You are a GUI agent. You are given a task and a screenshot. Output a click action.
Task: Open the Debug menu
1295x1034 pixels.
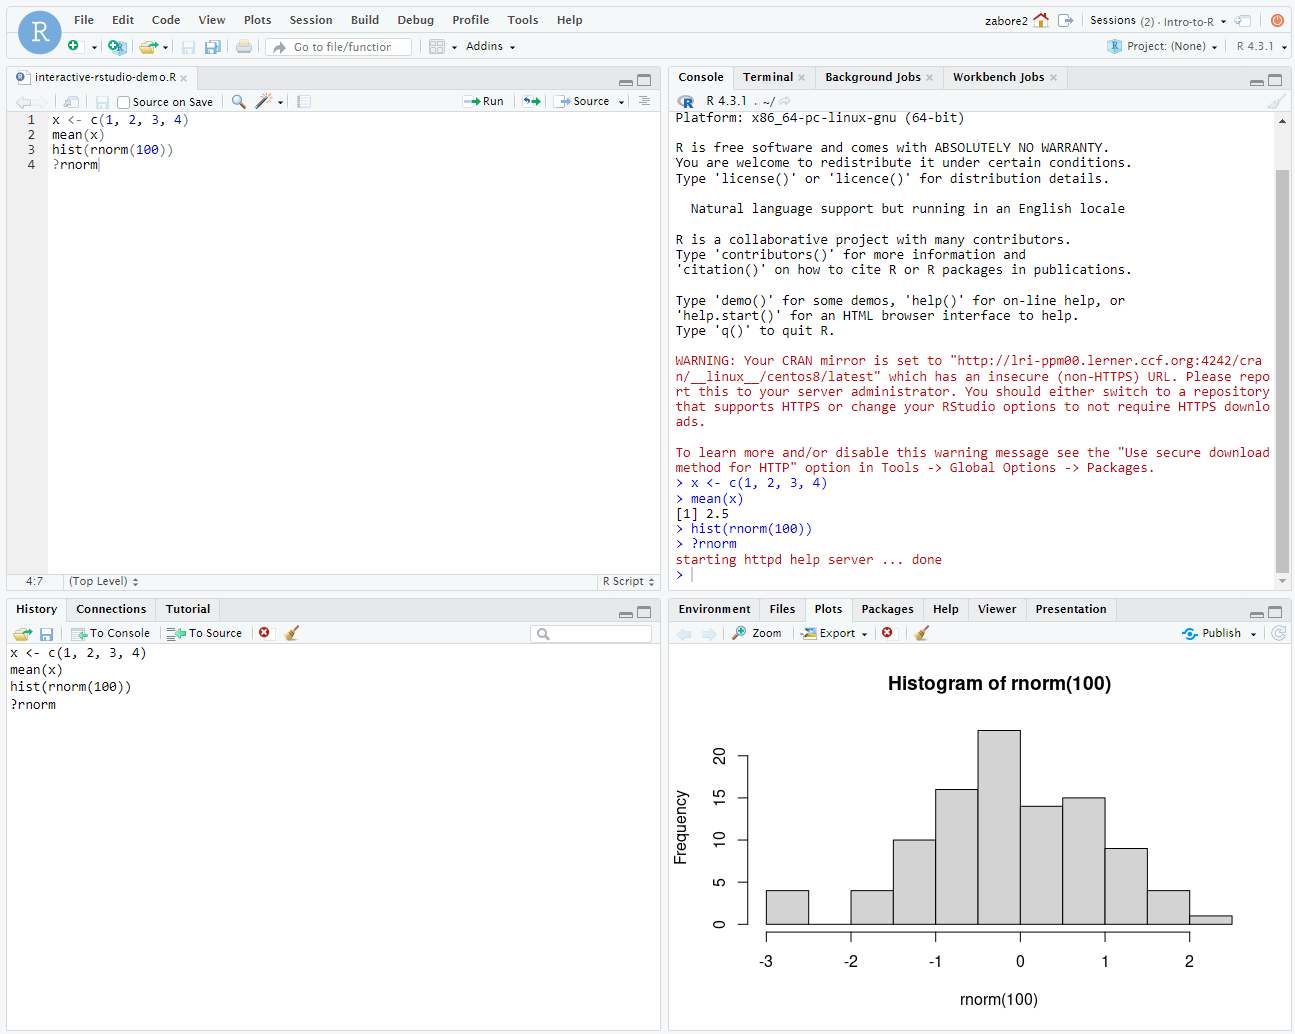[x=416, y=20]
